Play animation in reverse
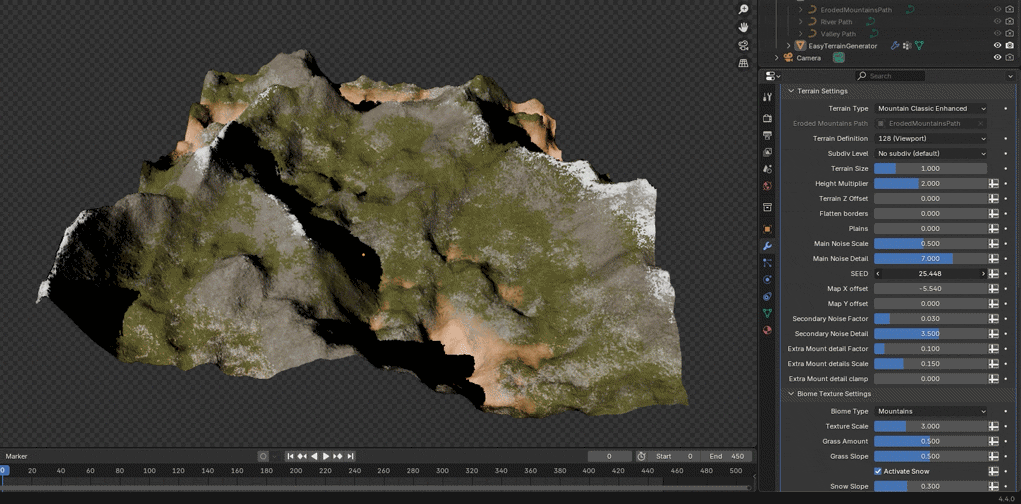Image resolution: width=1021 pixels, height=504 pixels. point(315,456)
